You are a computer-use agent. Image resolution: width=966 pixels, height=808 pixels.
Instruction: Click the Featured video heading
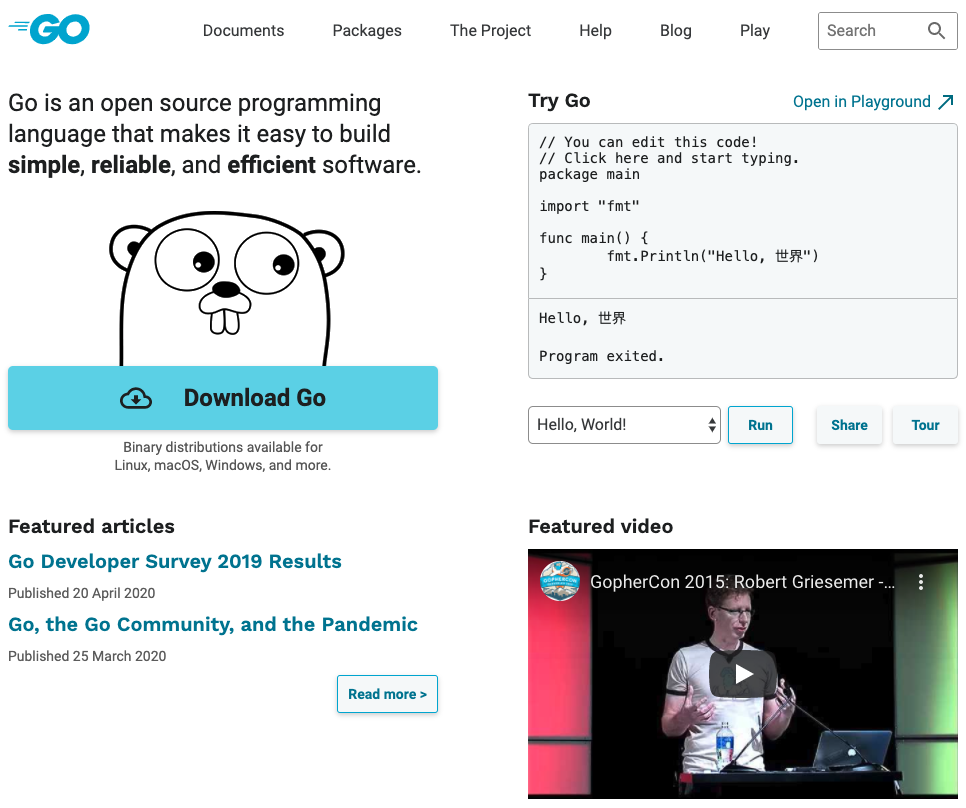[601, 527]
